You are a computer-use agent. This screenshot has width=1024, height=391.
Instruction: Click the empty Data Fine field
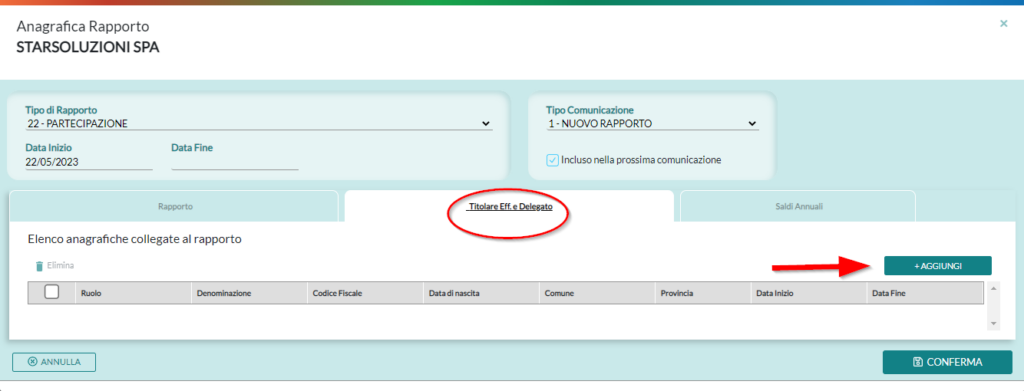coord(234,163)
